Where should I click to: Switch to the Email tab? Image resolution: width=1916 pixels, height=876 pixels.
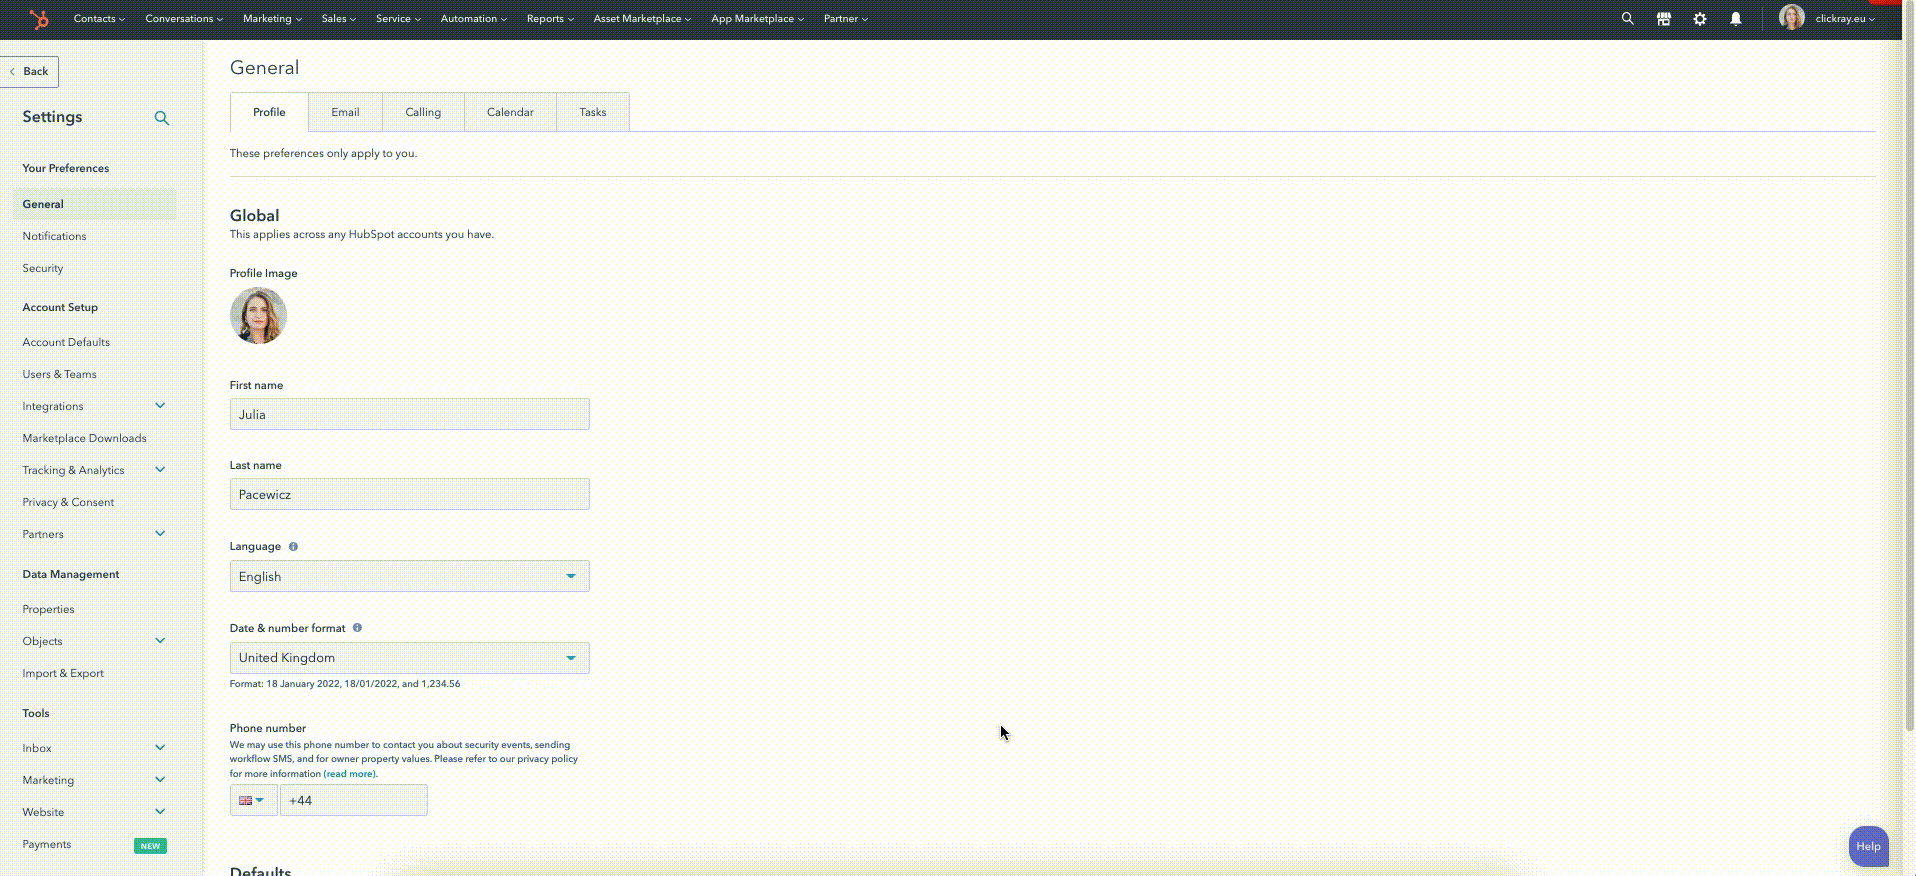pos(345,112)
